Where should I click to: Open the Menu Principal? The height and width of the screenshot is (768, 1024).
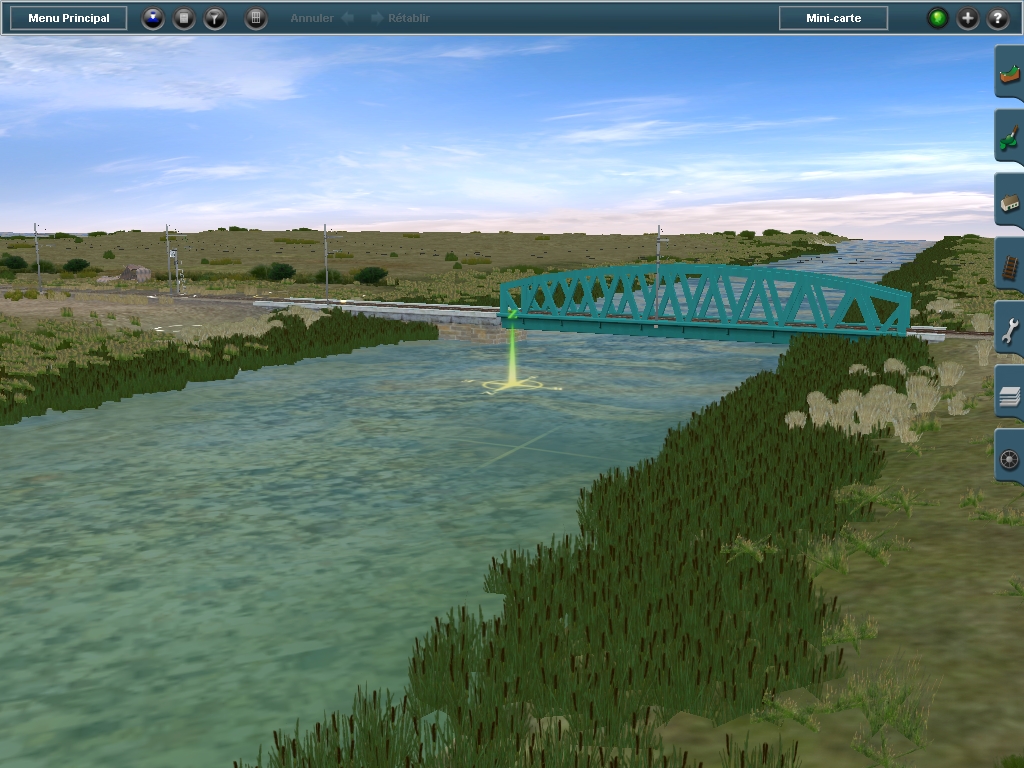(x=69, y=18)
